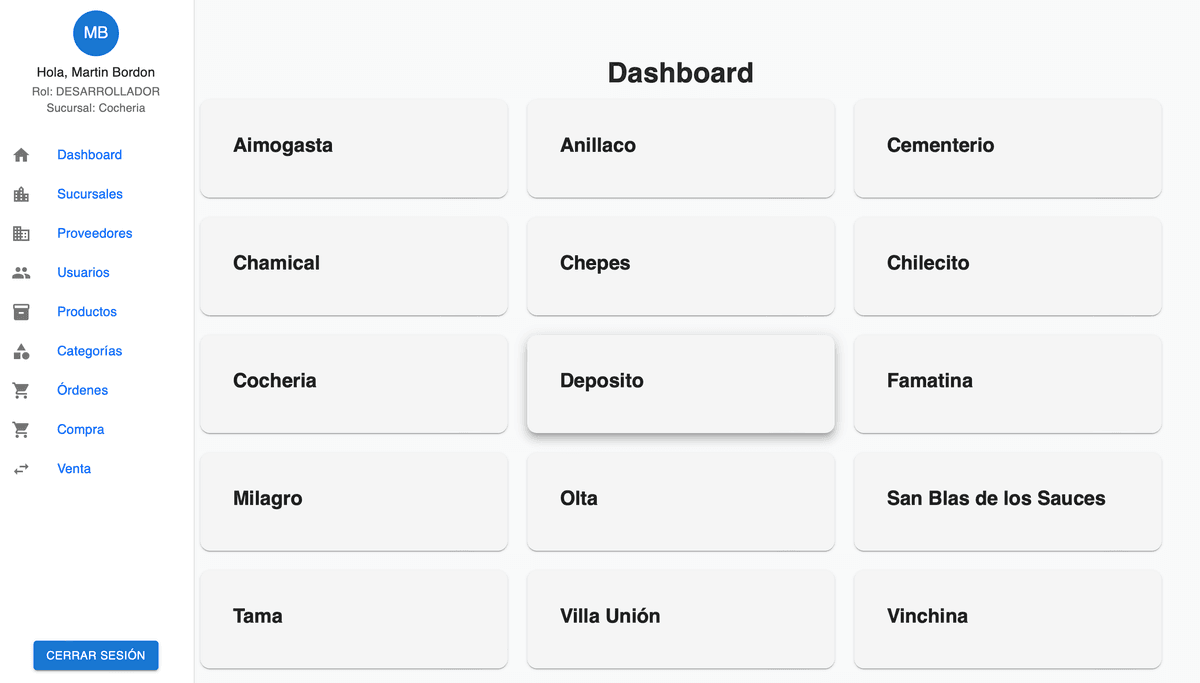Open the Sucursales menu link

pos(90,194)
